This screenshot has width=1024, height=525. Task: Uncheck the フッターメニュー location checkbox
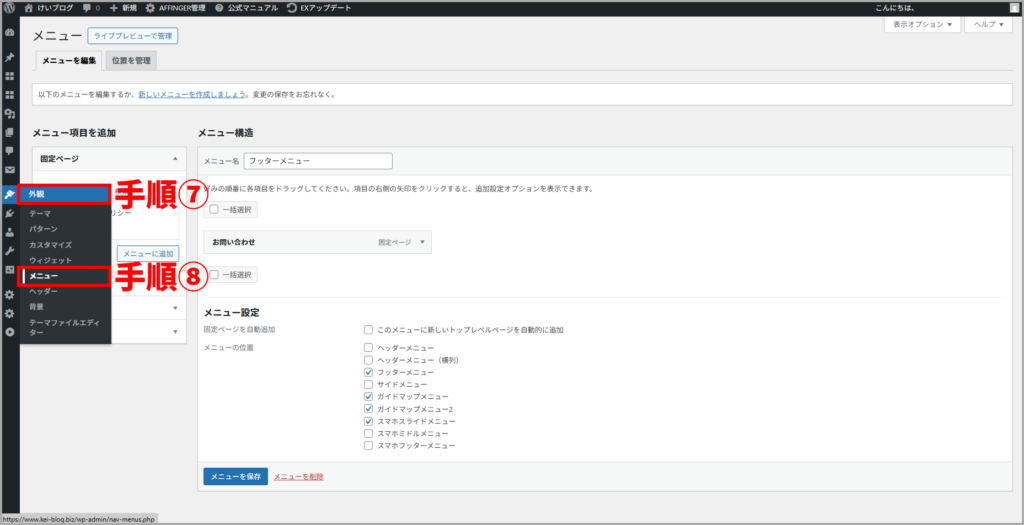[x=369, y=372]
